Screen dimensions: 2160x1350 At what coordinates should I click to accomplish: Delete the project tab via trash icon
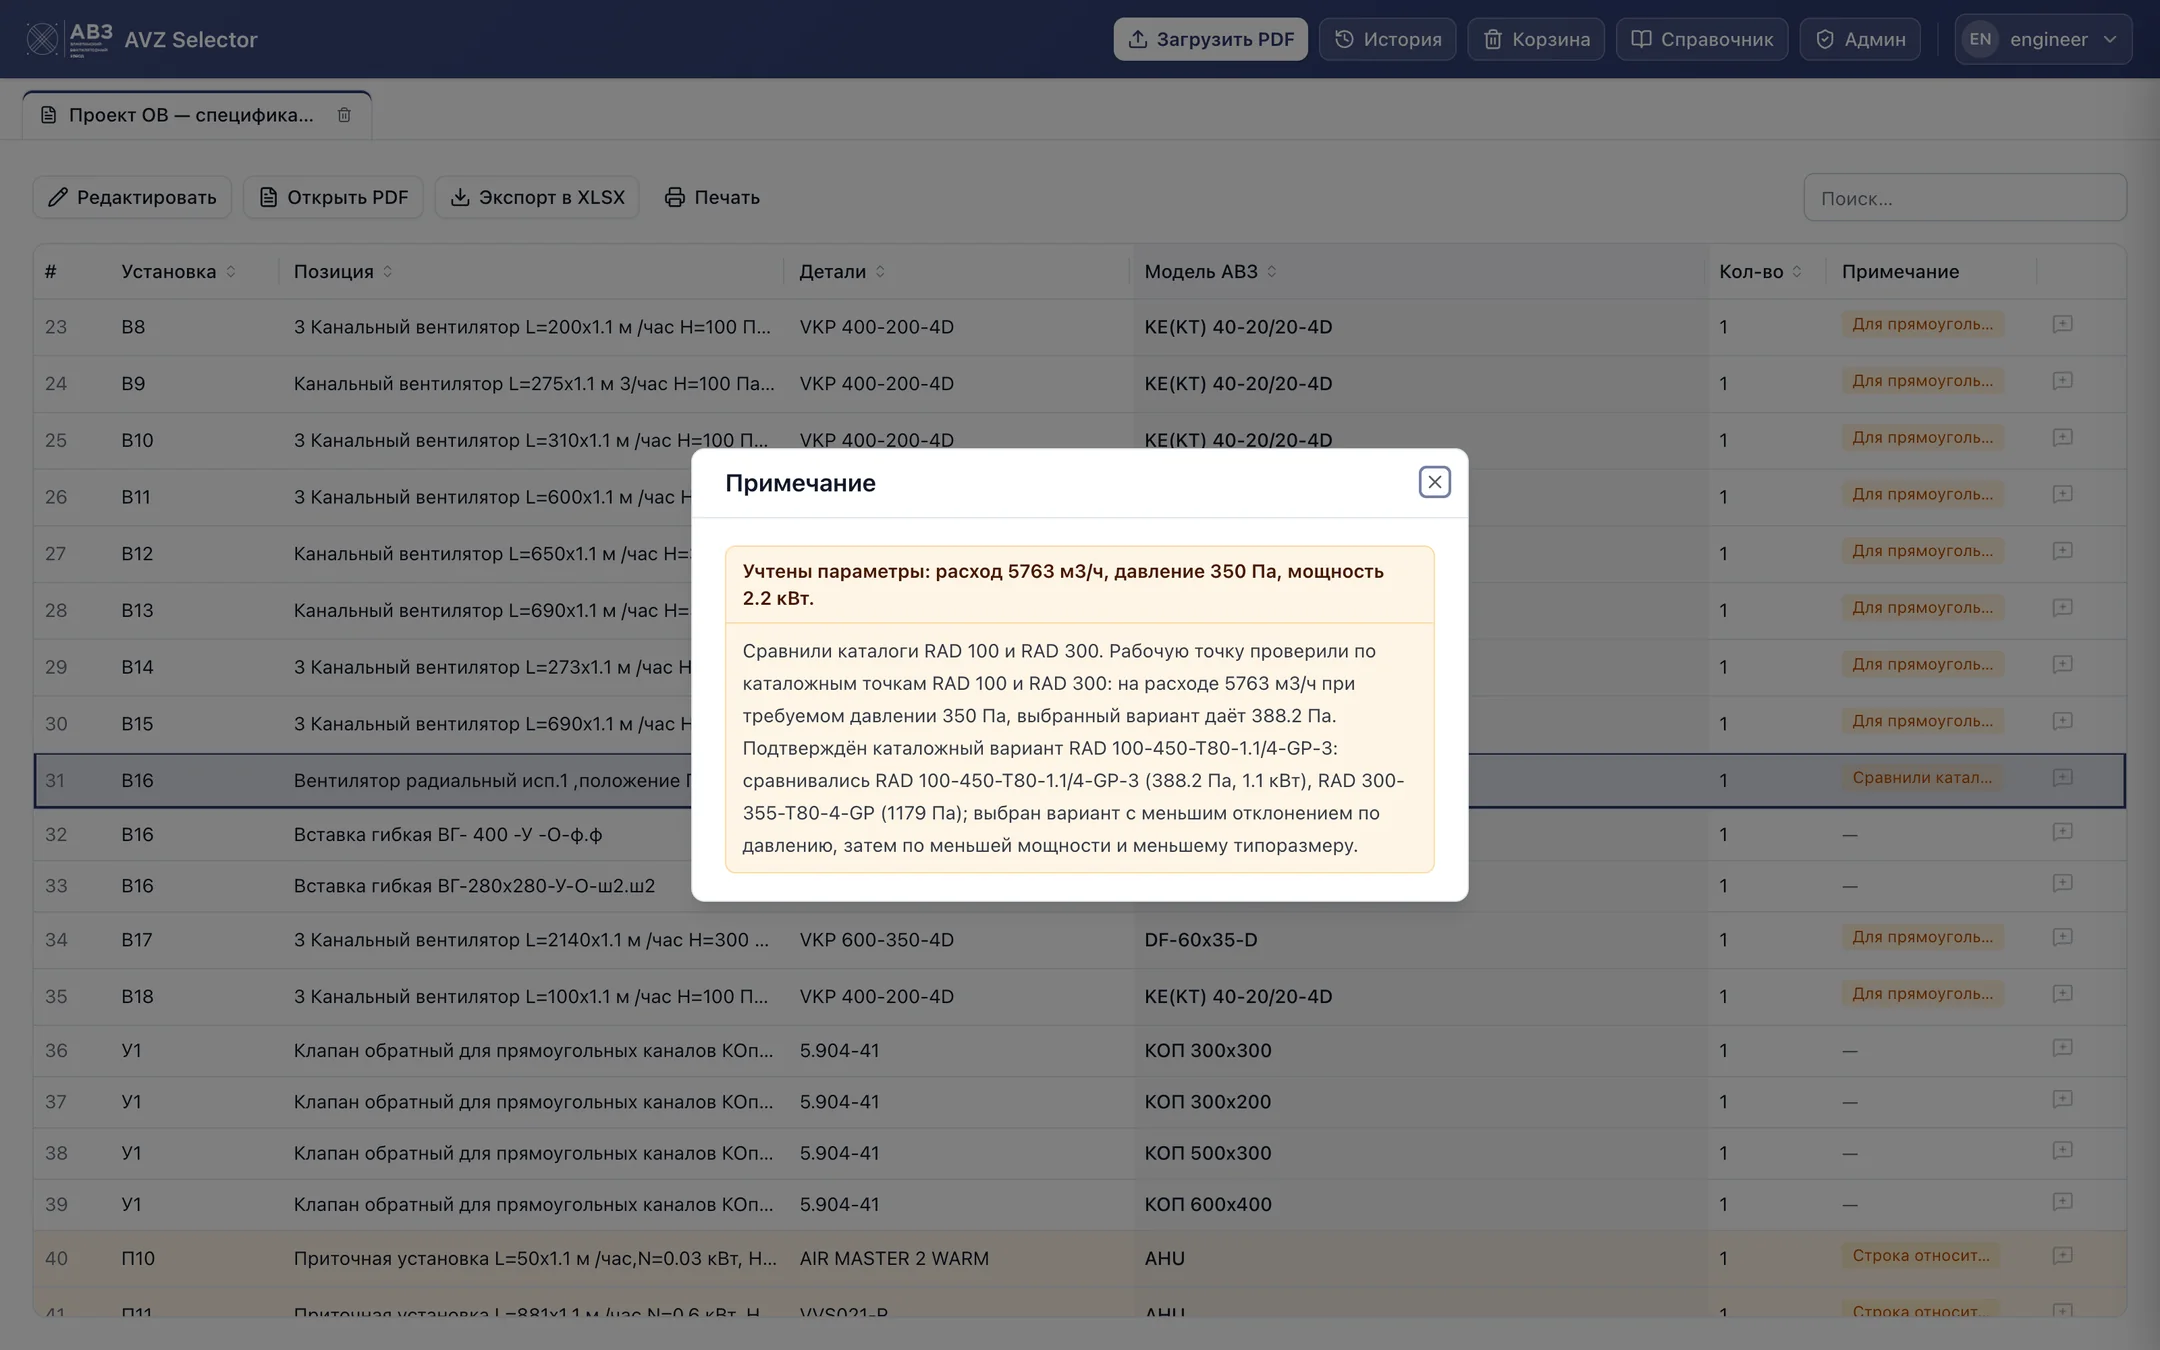tap(344, 115)
